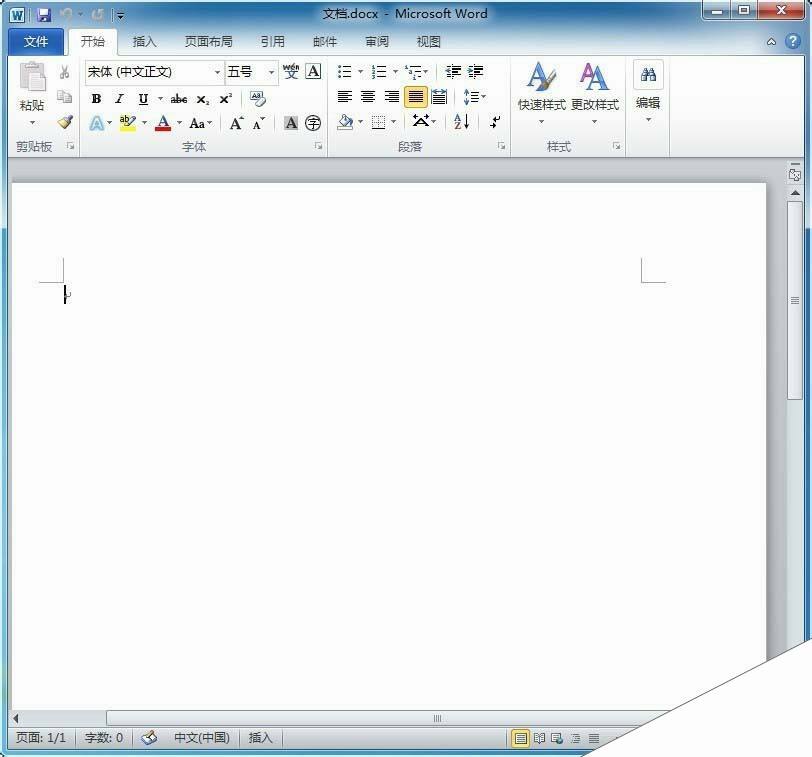Click 字数: 0 word count
Image resolution: width=812 pixels, height=757 pixels.
[104, 737]
